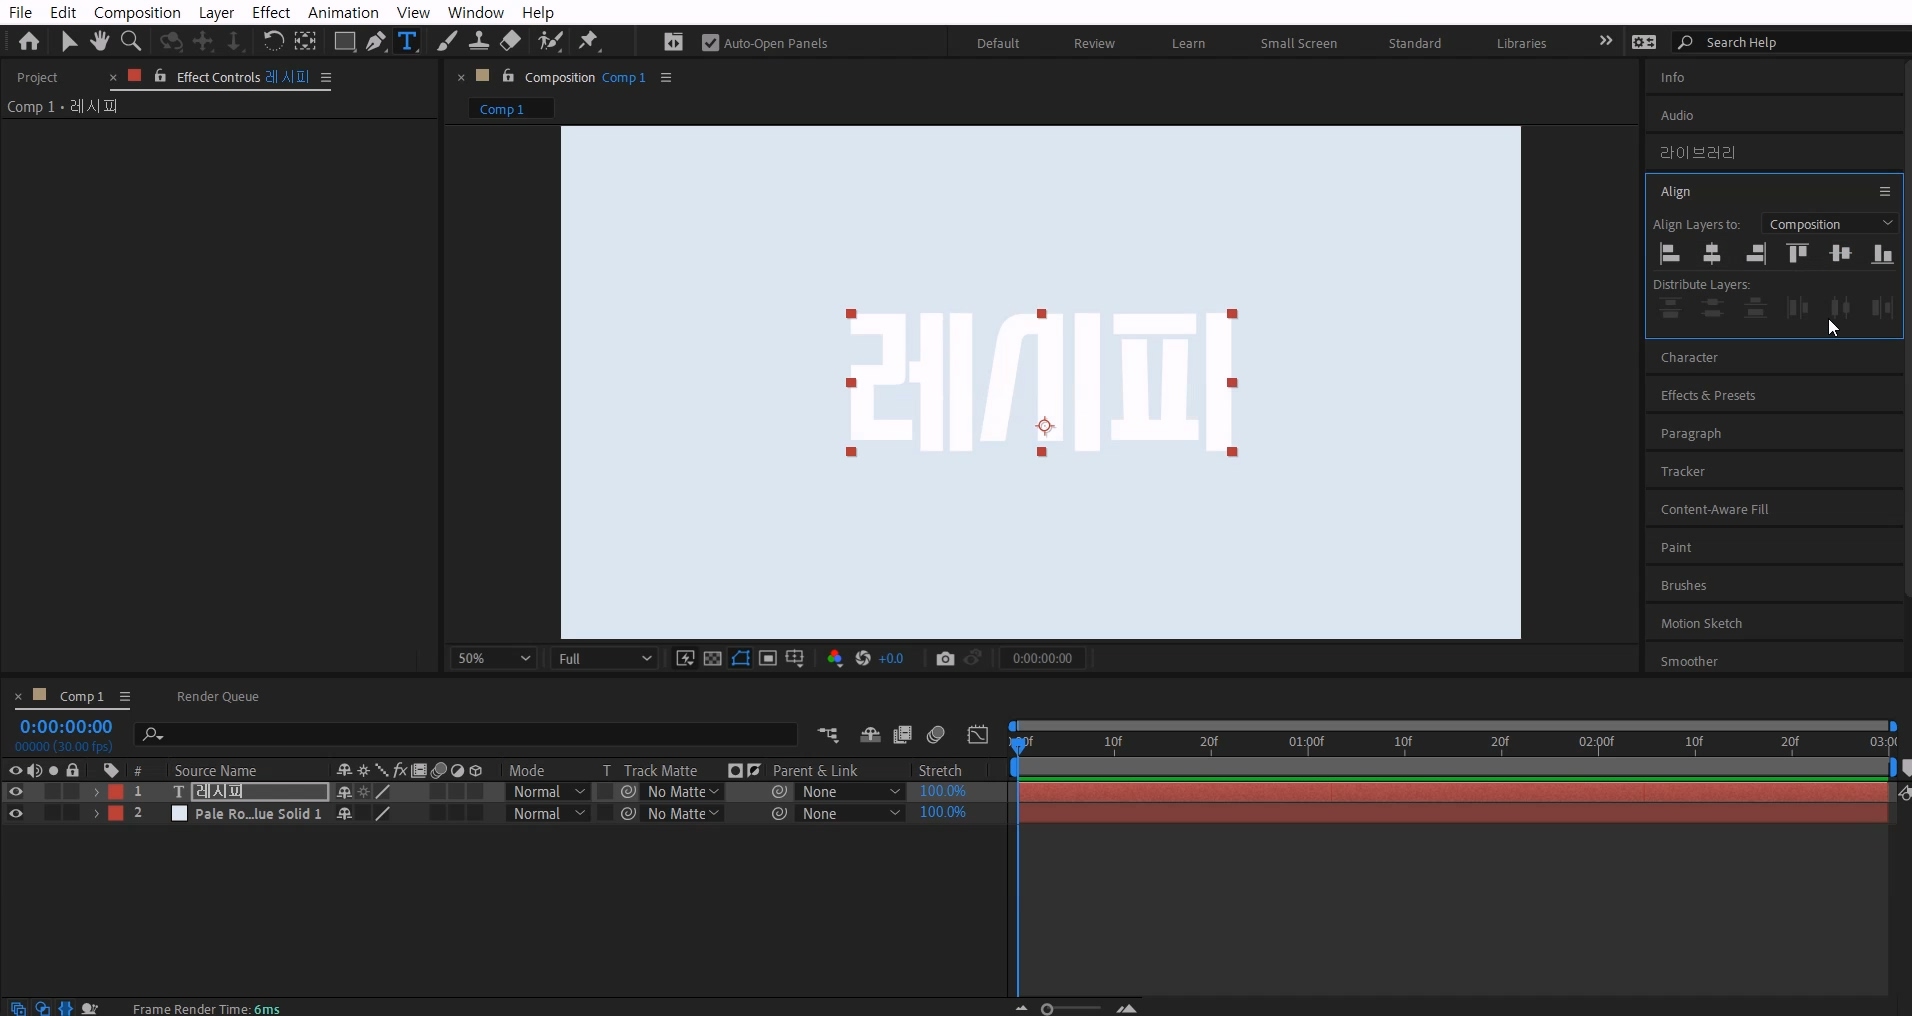Toggle Shy layers hide in timeline
1912x1016 pixels.
click(x=871, y=736)
